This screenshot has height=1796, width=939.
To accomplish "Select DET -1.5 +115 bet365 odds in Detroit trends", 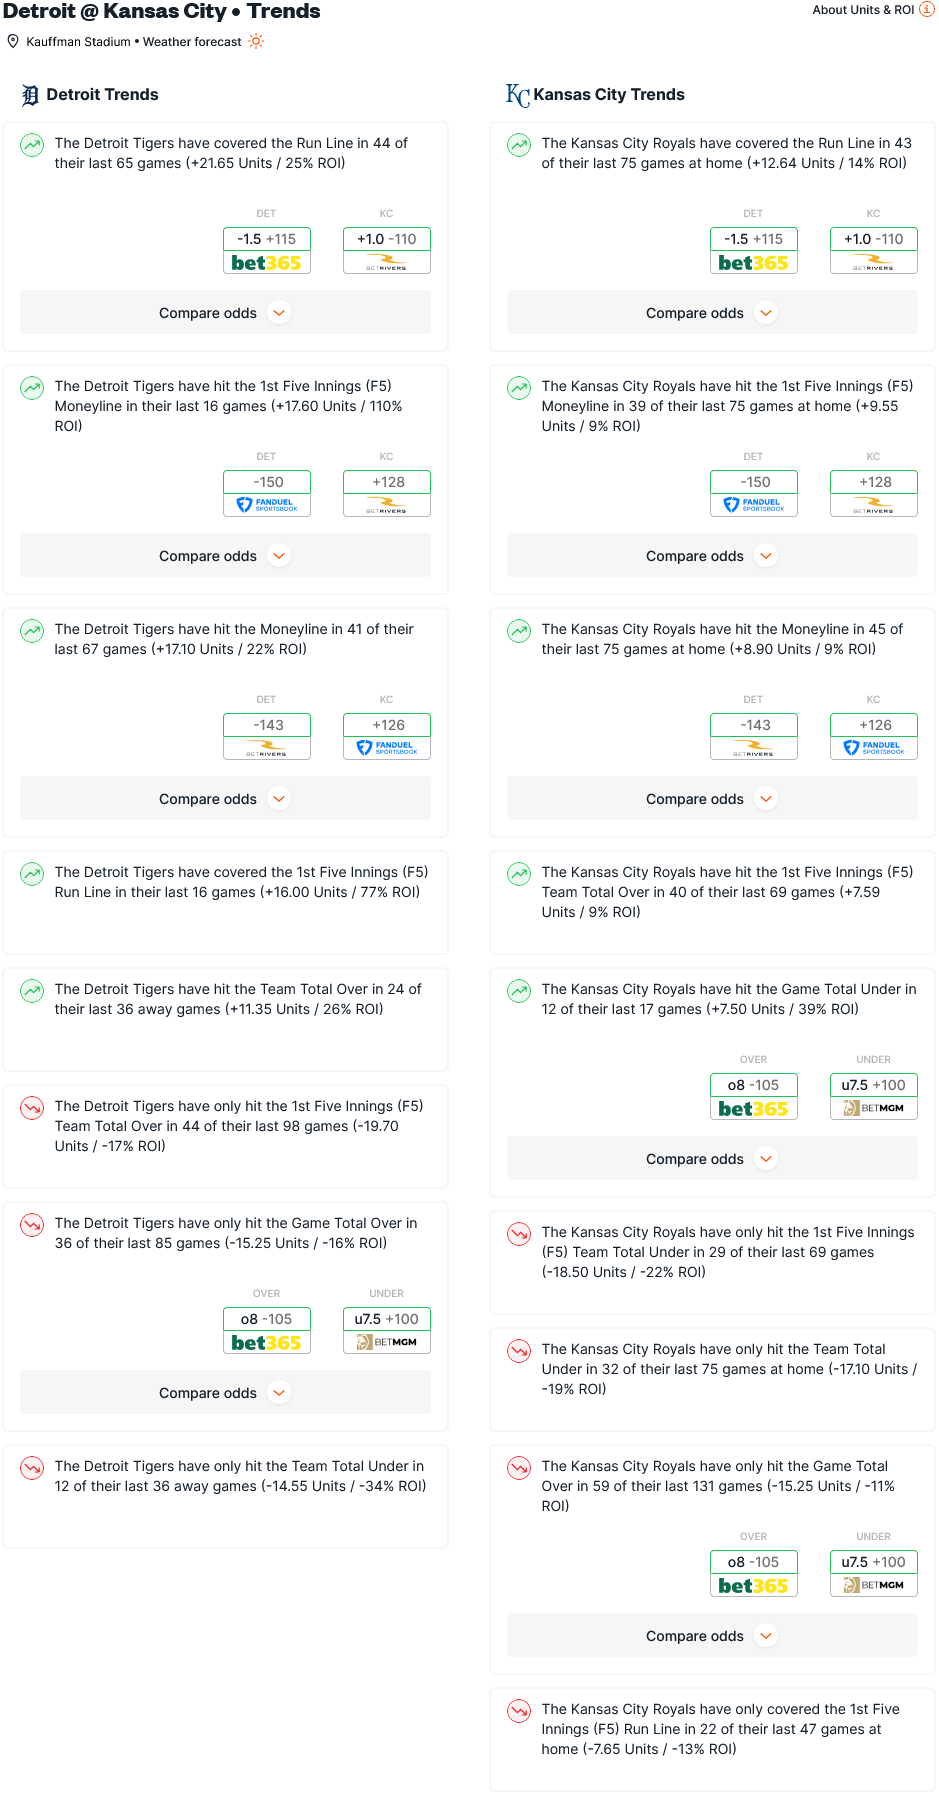I will (267, 250).
